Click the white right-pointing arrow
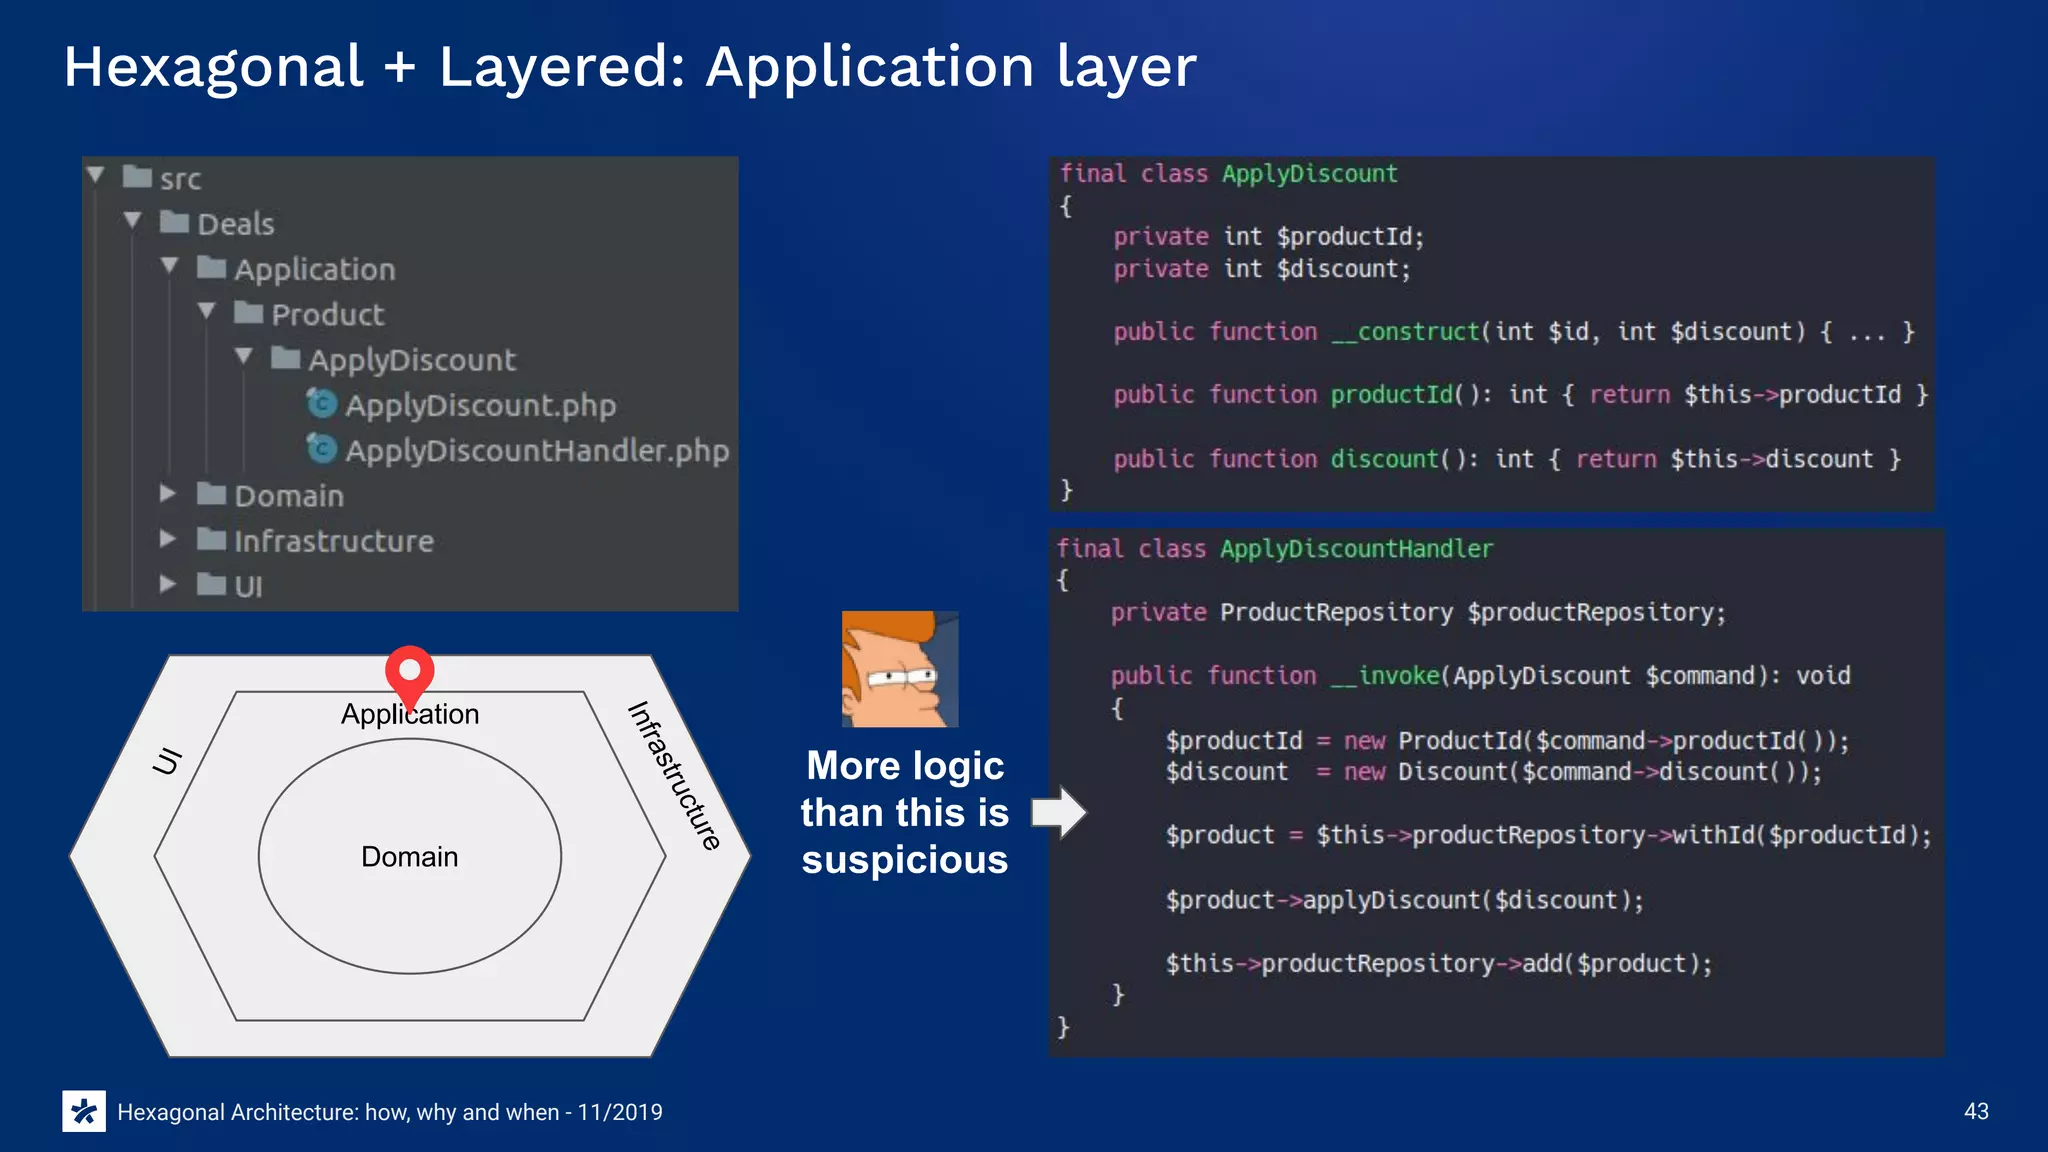The image size is (2048, 1152). pyautogui.click(x=1058, y=811)
